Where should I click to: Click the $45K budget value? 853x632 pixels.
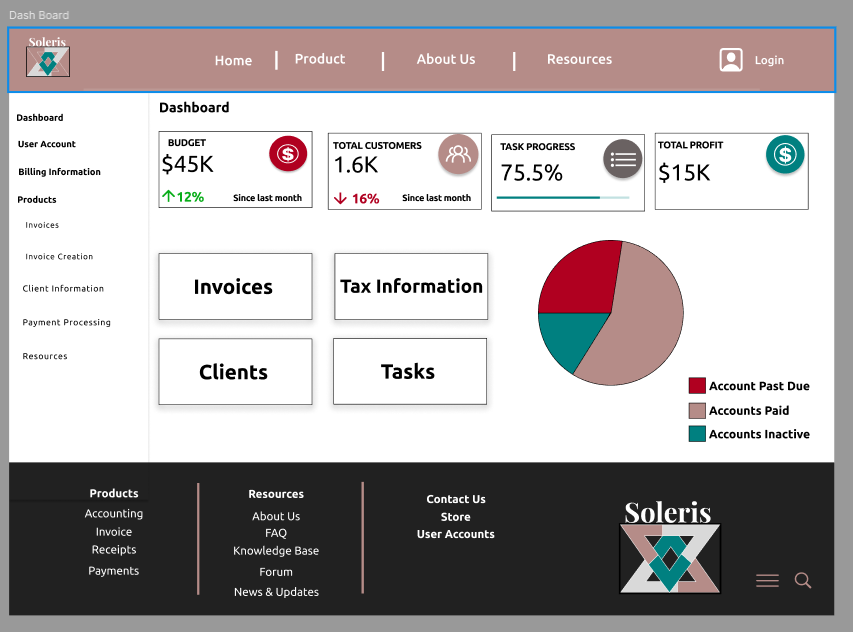[188, 164]
